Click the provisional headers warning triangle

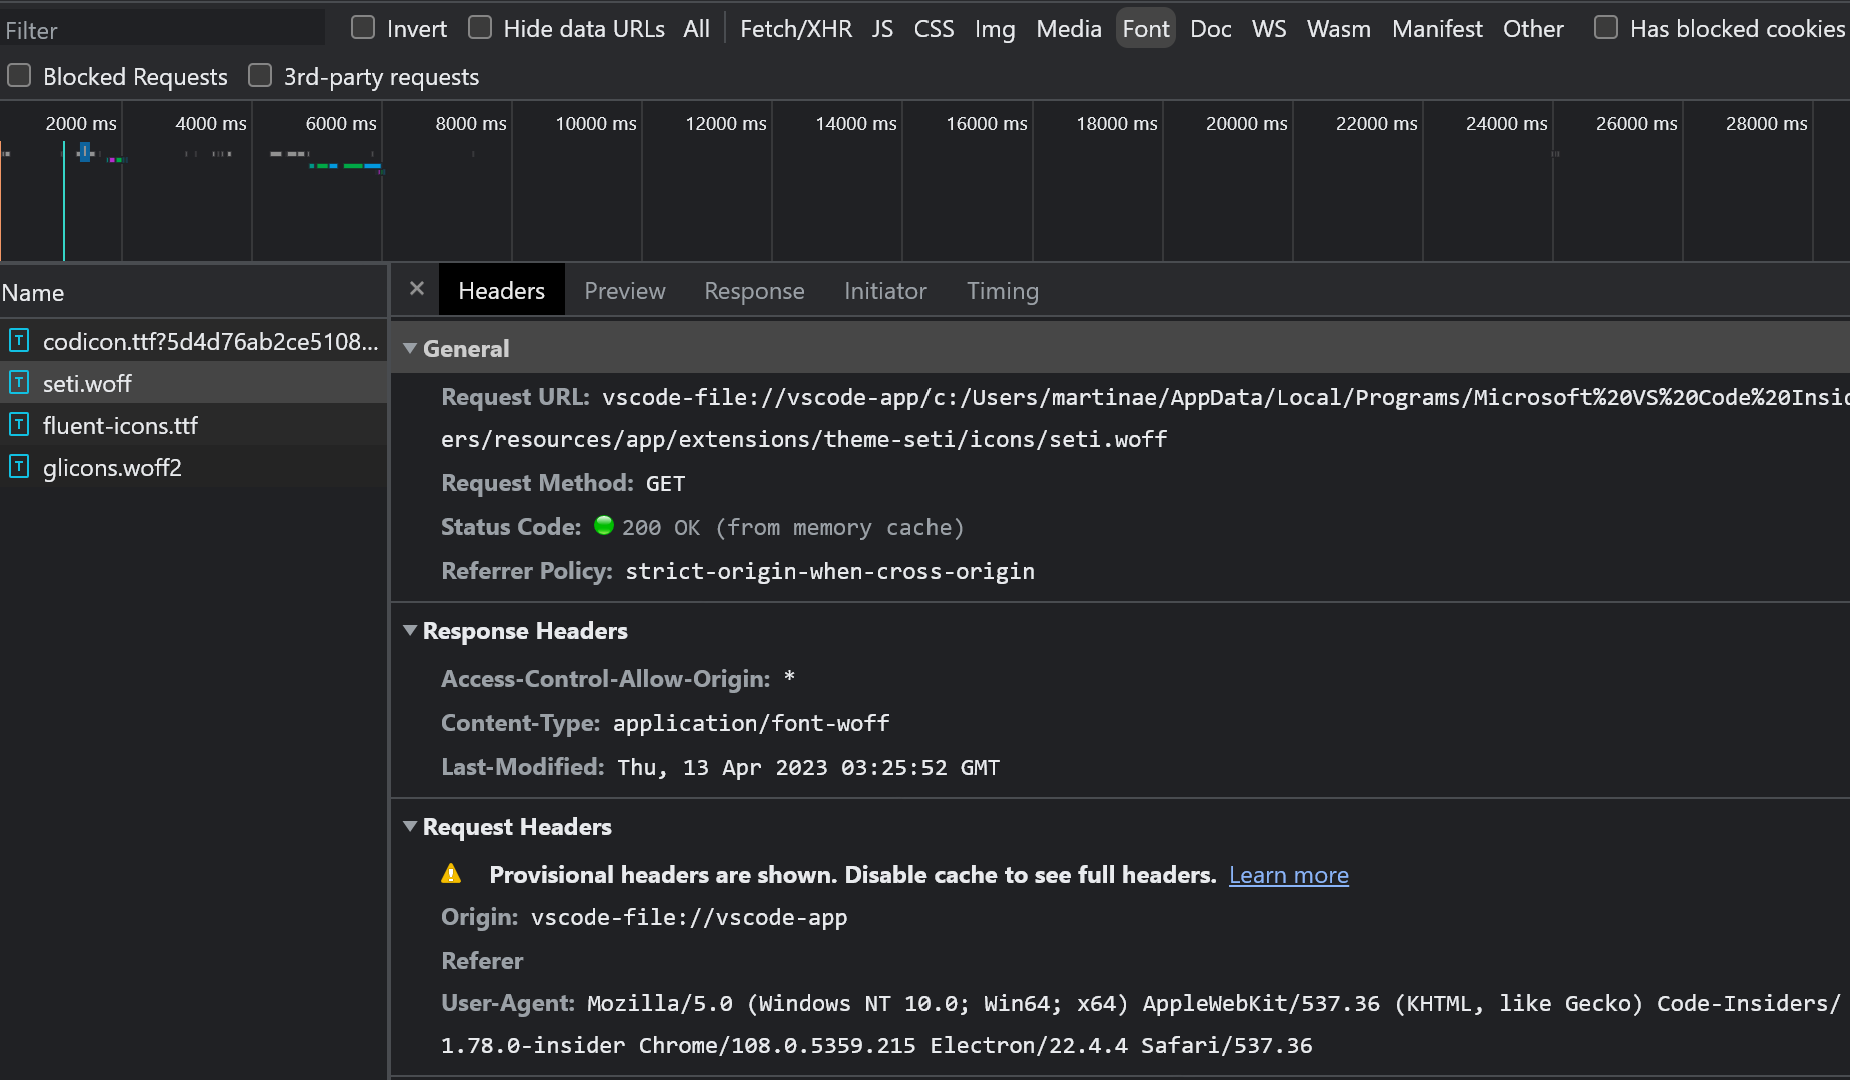(452, 873)
